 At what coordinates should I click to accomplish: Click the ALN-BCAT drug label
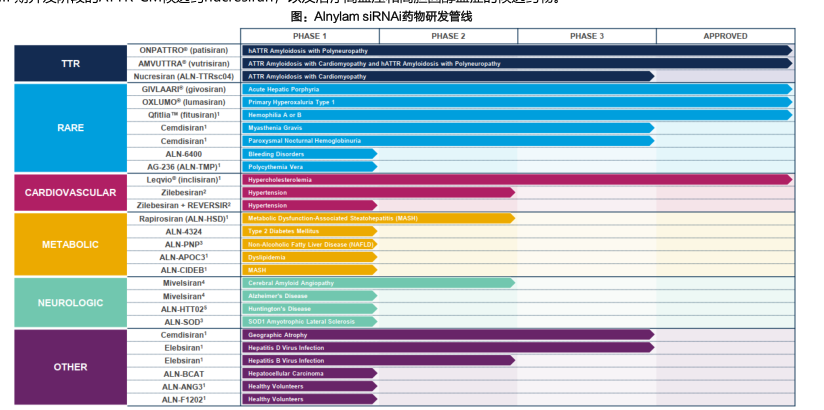coord(184,373)
